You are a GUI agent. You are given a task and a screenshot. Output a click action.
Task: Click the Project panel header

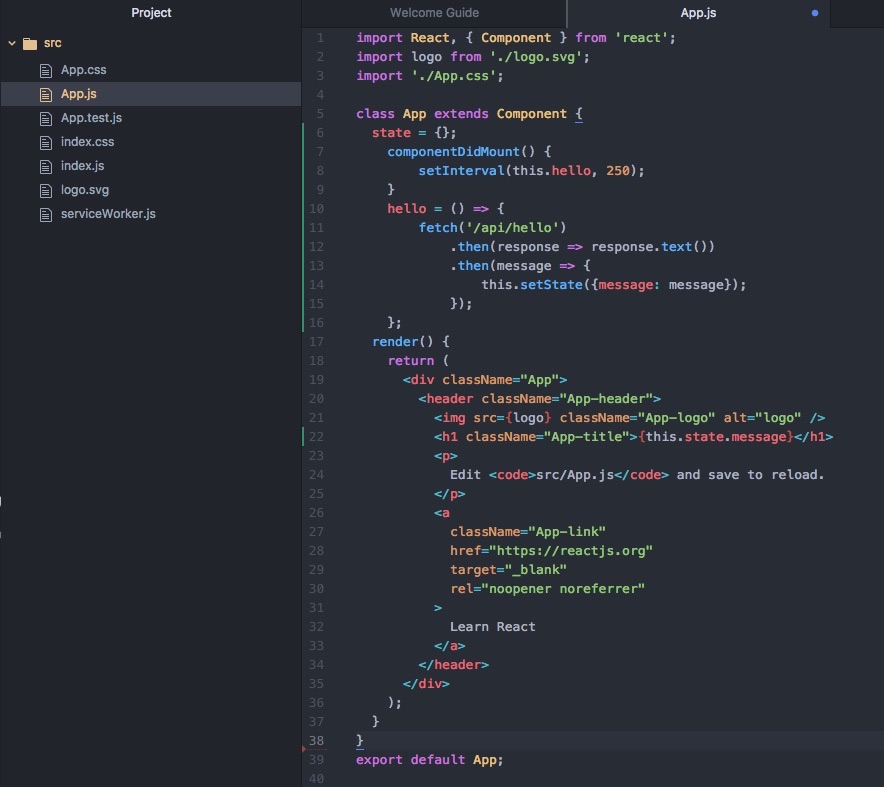tap(151, 12)
